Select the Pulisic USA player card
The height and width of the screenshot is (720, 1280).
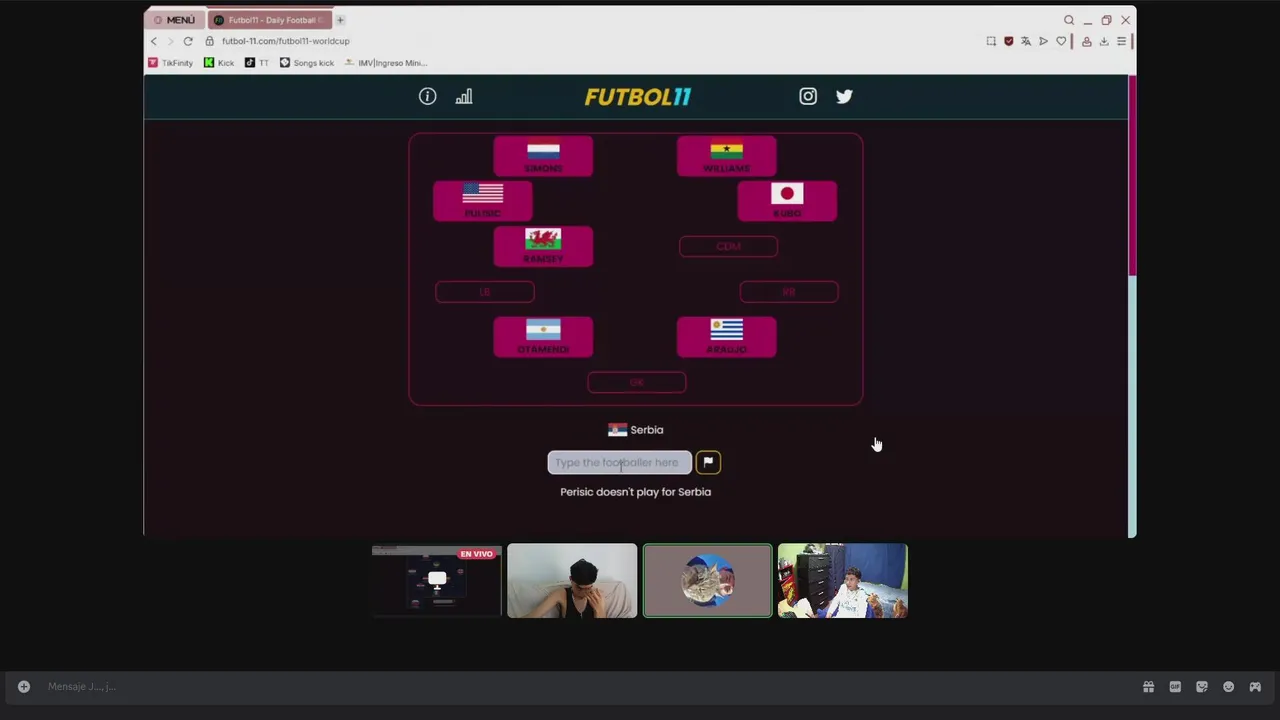coord(483,201)
